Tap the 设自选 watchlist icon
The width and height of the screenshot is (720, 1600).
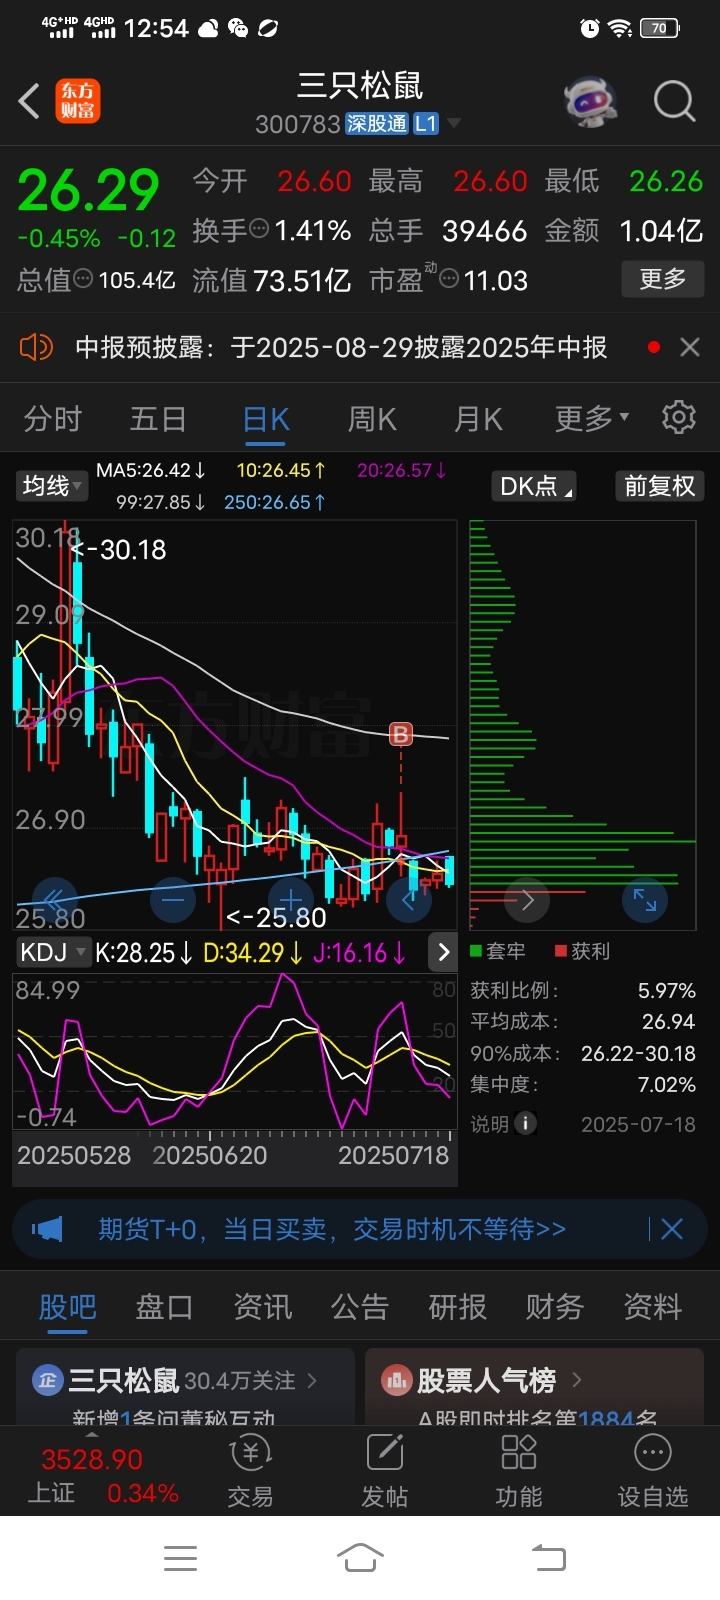coord(653,1470)
